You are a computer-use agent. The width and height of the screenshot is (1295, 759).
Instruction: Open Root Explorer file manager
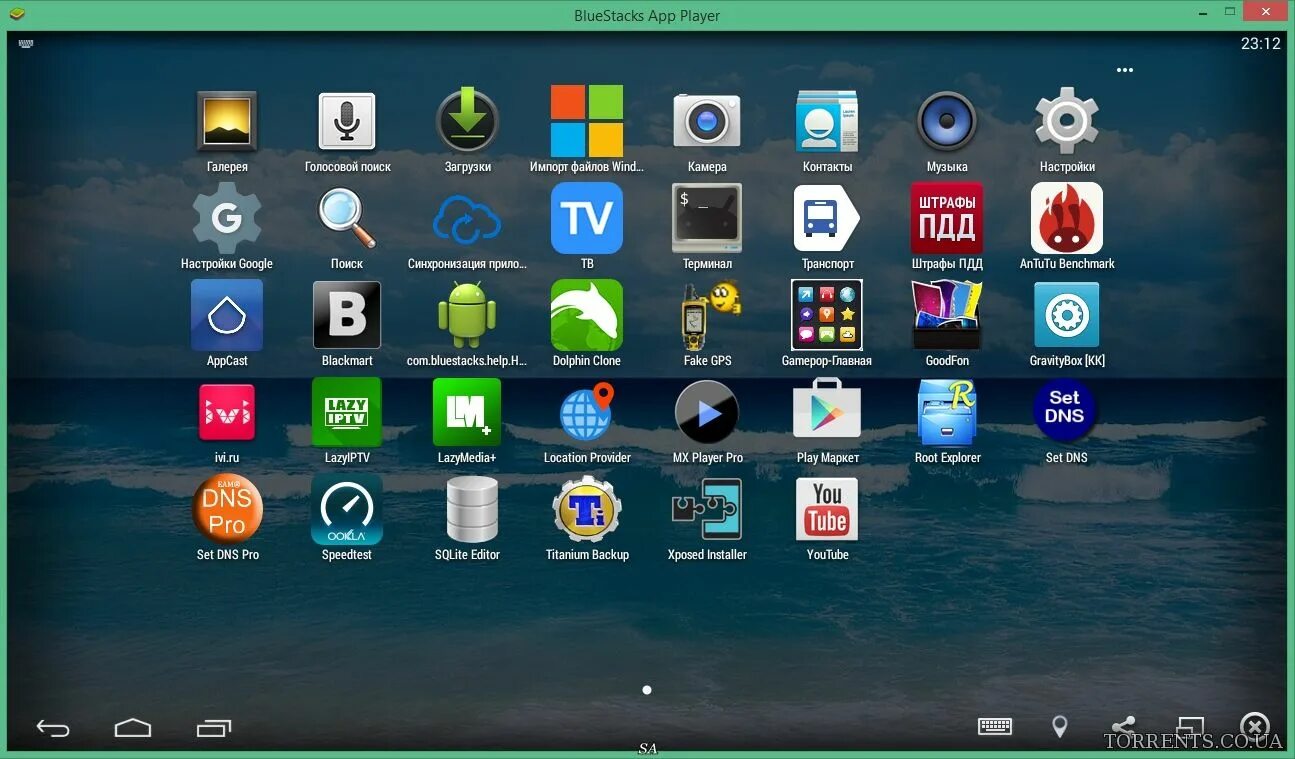tap(947, 412)
